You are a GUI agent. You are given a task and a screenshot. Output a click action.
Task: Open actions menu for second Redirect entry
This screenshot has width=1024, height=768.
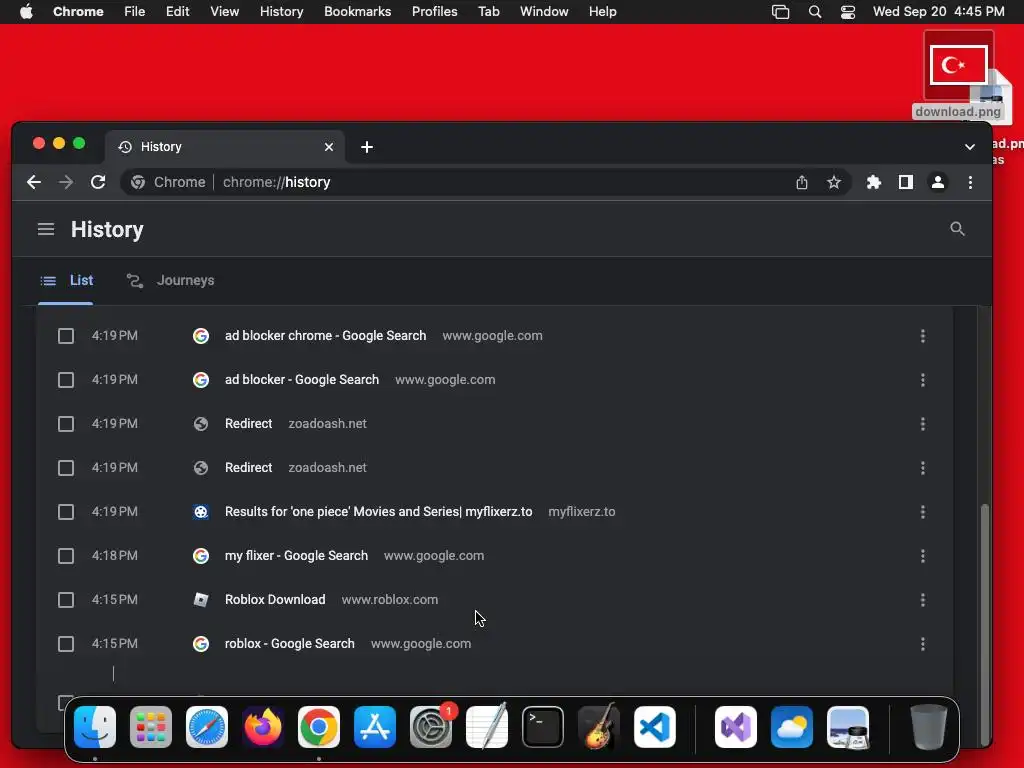923,468
